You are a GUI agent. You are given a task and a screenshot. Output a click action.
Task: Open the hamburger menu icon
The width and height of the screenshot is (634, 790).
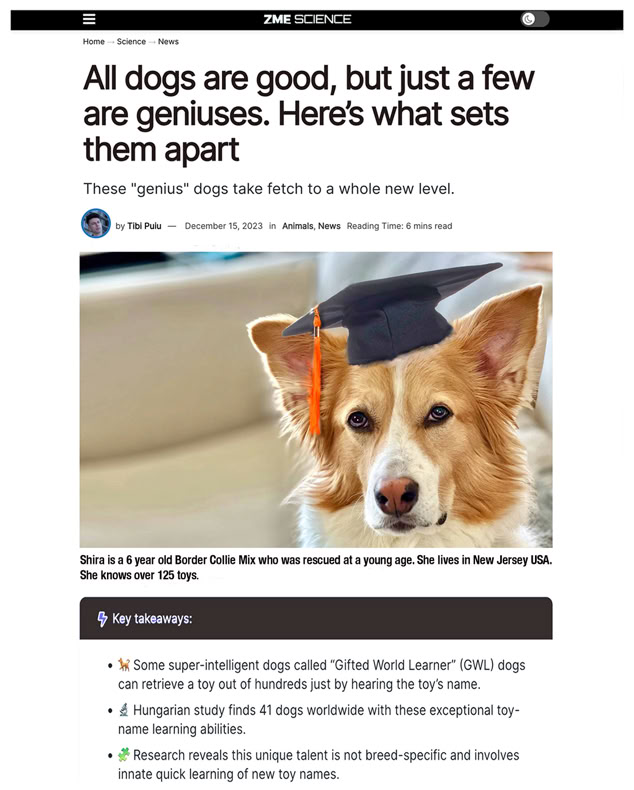89,19
